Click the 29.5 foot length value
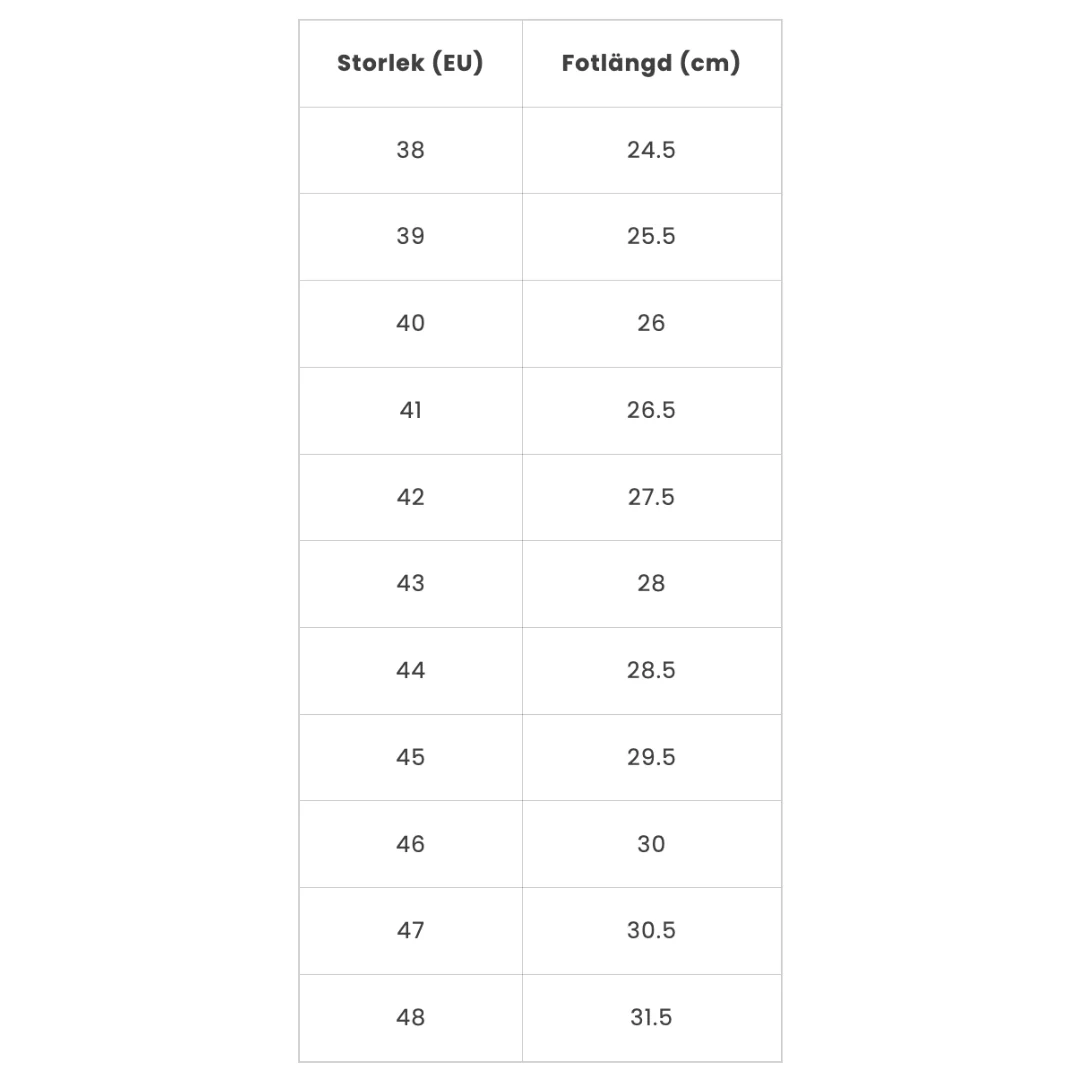Screen dimensions: 1080x1080 pyautogui.click(x=651, y=757)
